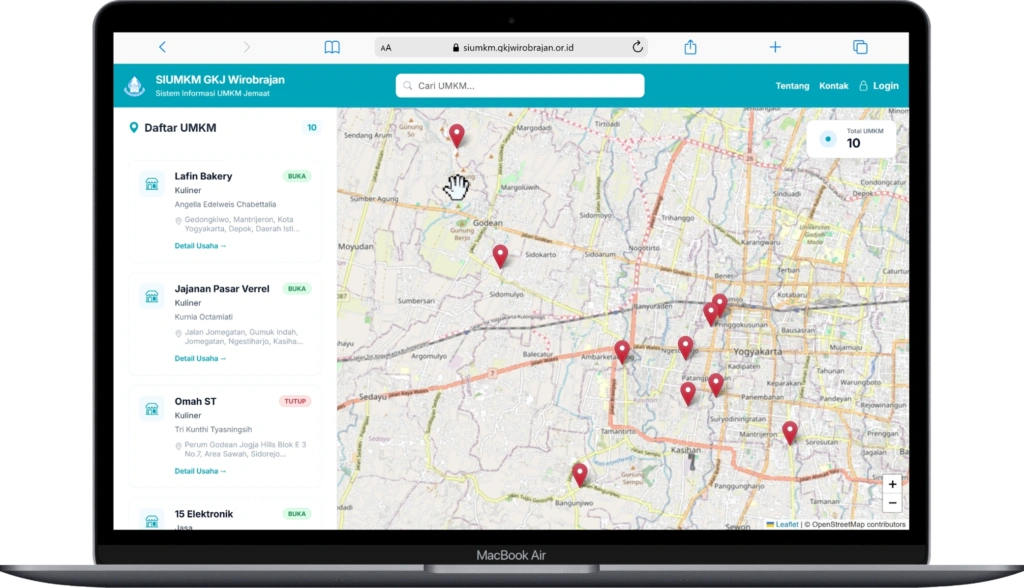The width and height of the screenshot is (1024, 588).
Task: Select the 15 Elektronik title
Action: click(x=204, y=514)
